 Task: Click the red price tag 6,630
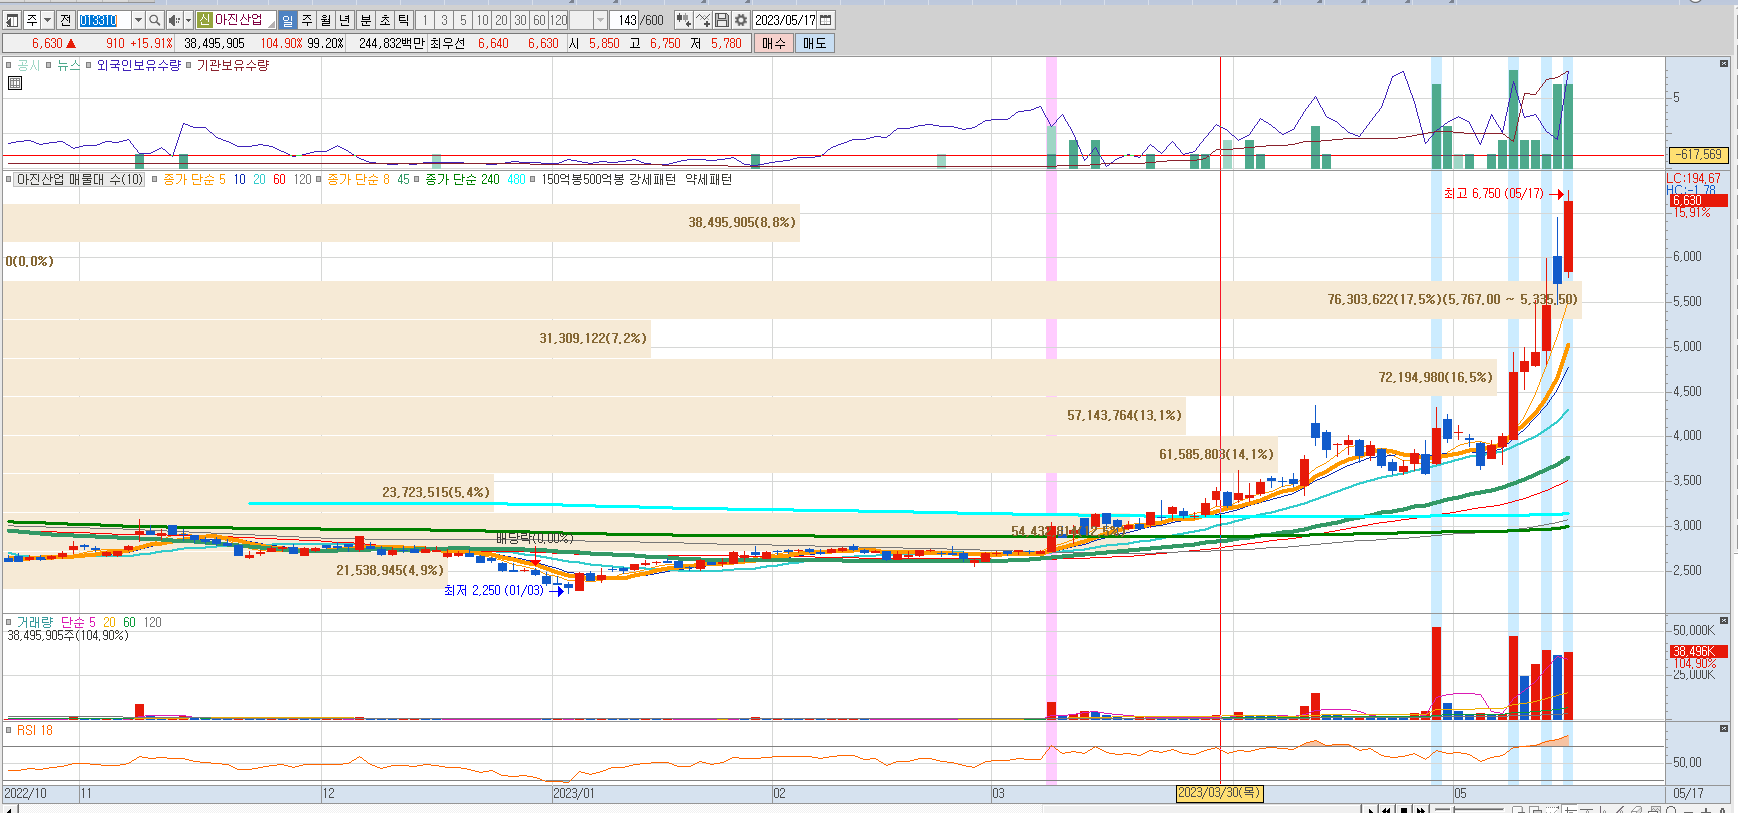coord(1699,200)
